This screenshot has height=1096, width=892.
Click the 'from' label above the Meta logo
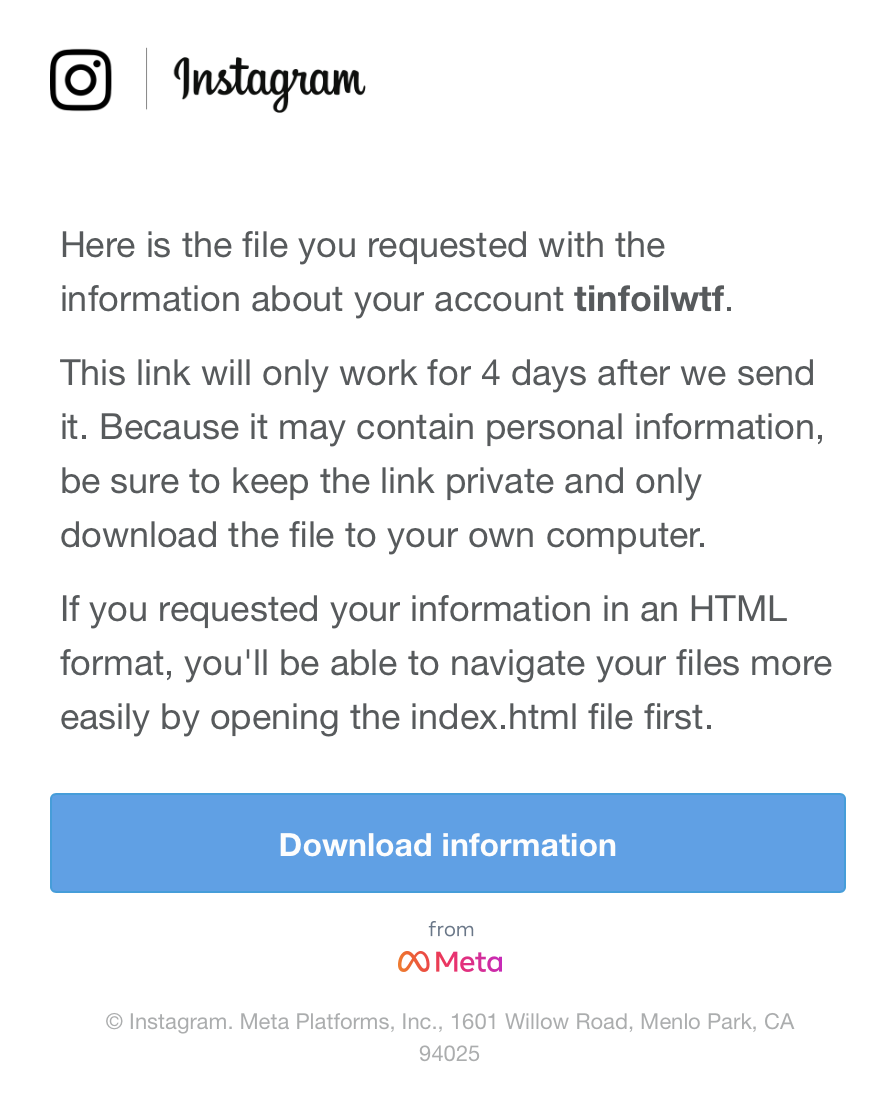(453, 929)
